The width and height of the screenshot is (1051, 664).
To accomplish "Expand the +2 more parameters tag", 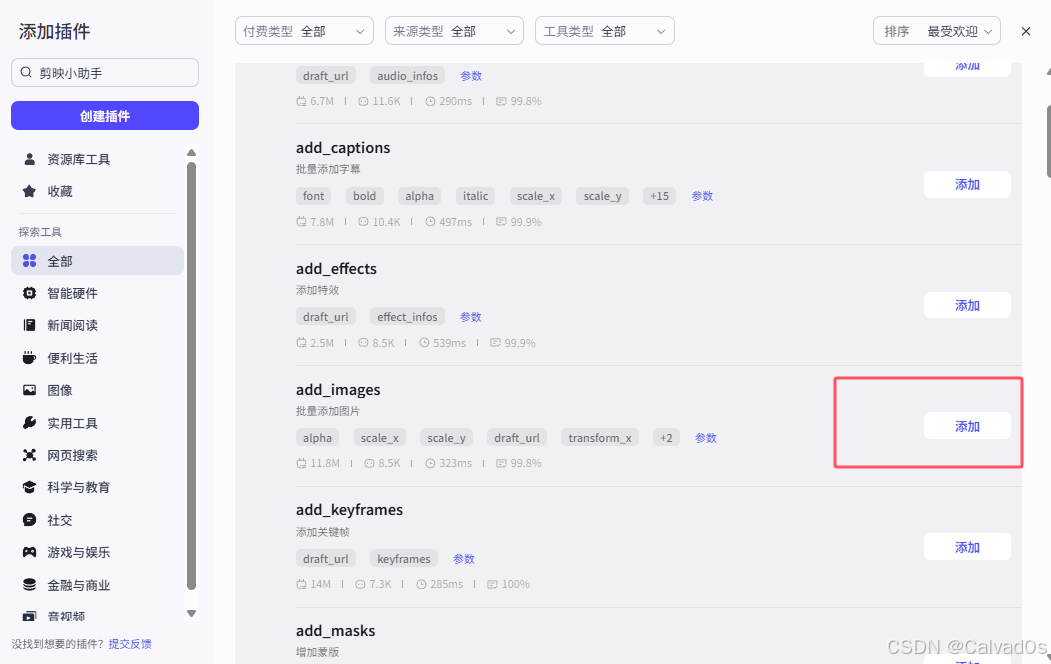I will click(666, 438).
